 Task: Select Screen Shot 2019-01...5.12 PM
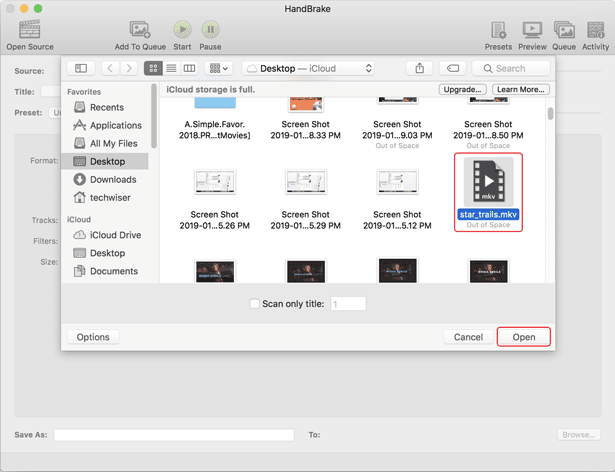(x=397, y=200)
